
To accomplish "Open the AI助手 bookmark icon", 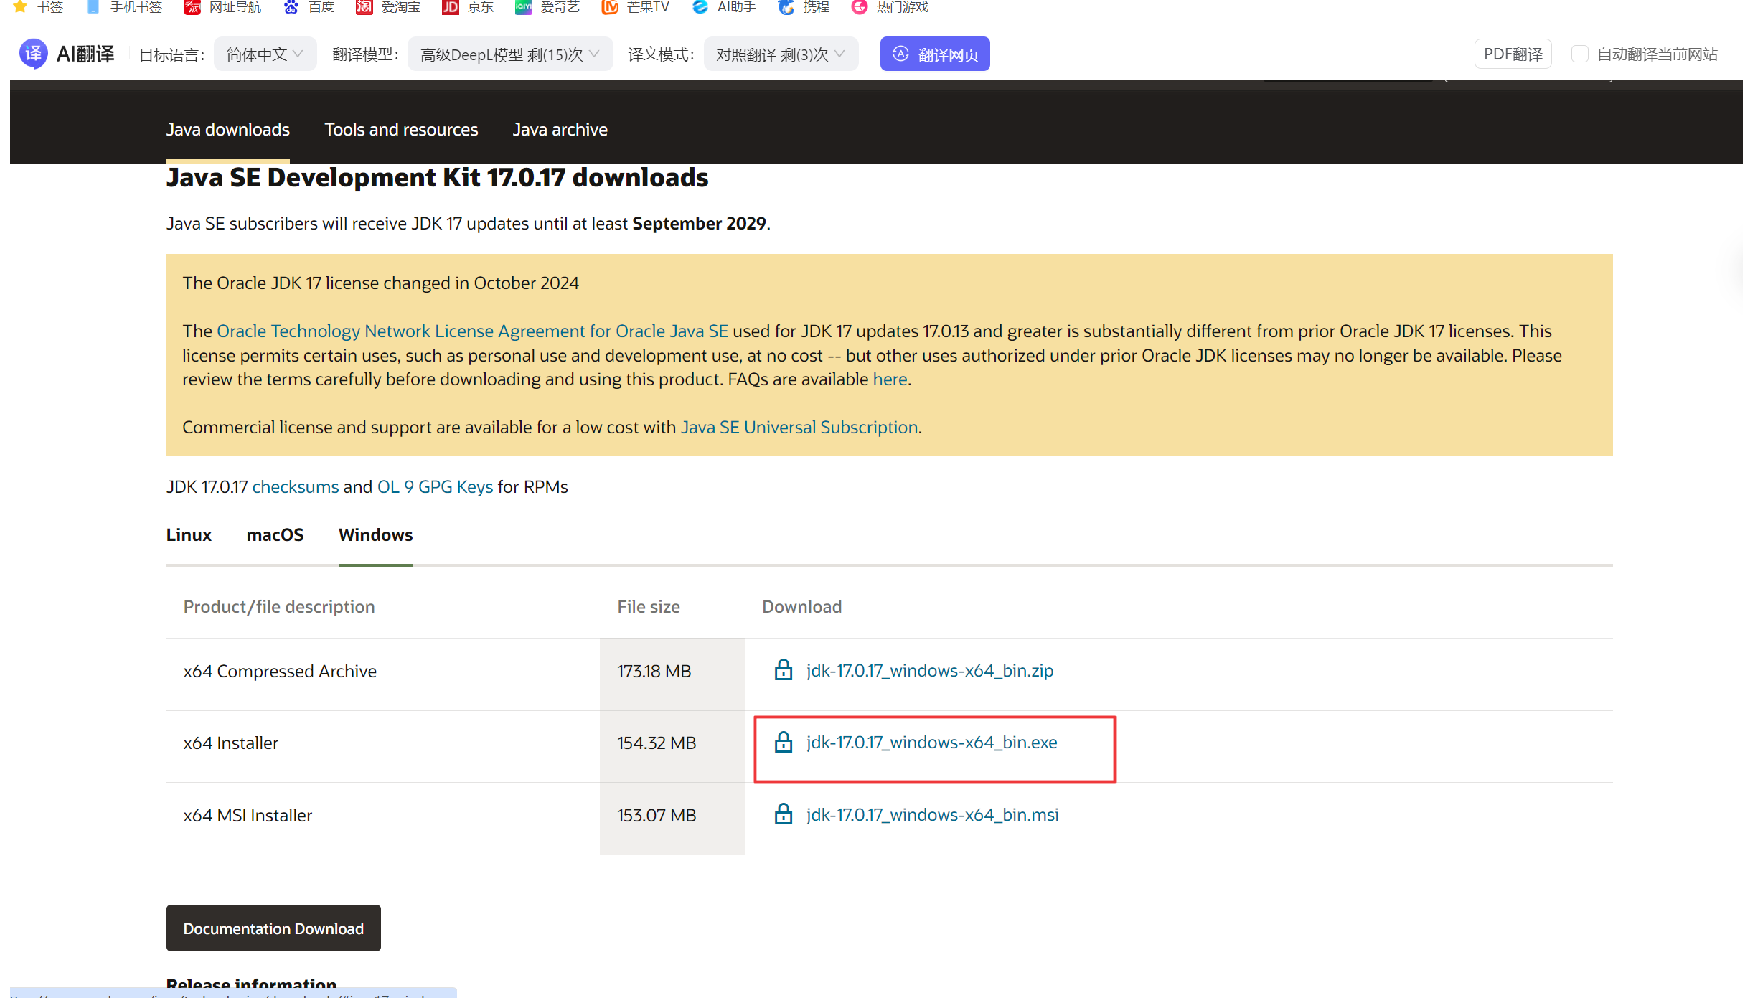I will (x=700, y=6).
